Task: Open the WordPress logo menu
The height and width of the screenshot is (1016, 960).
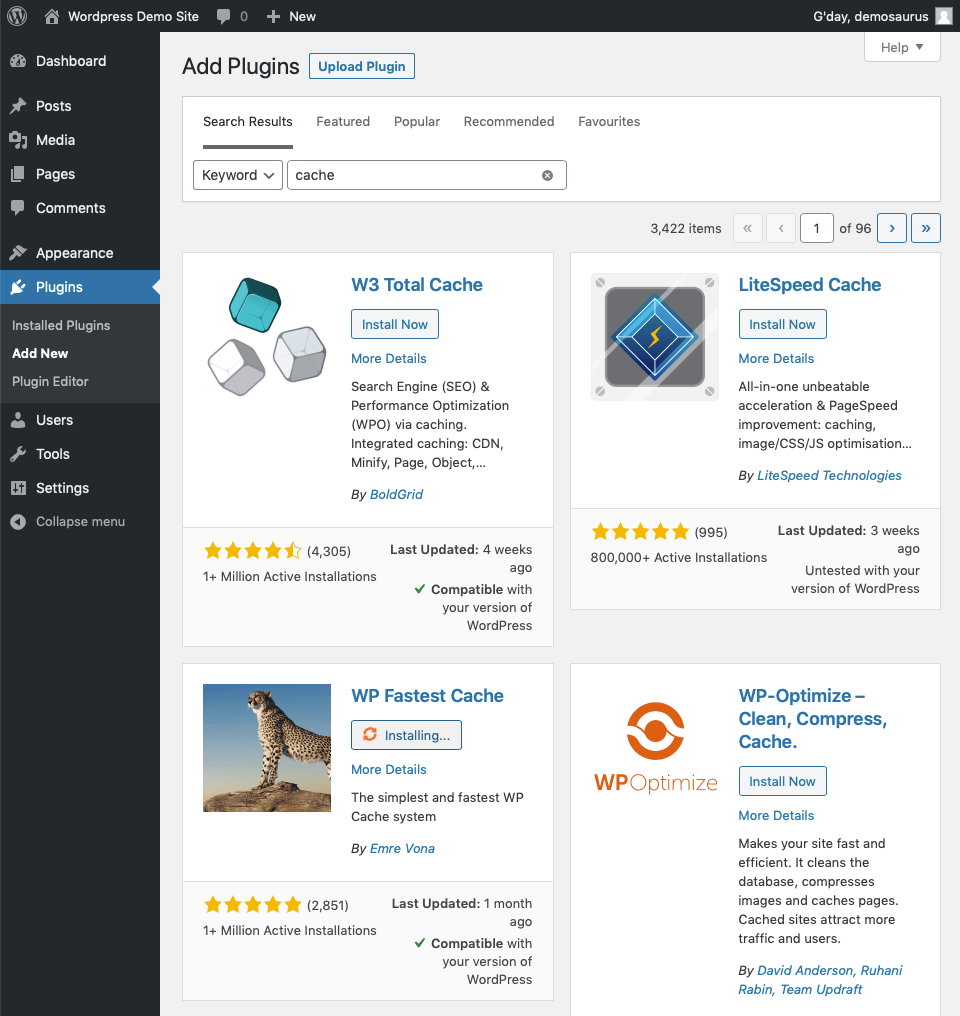Action: pos(17,16)
